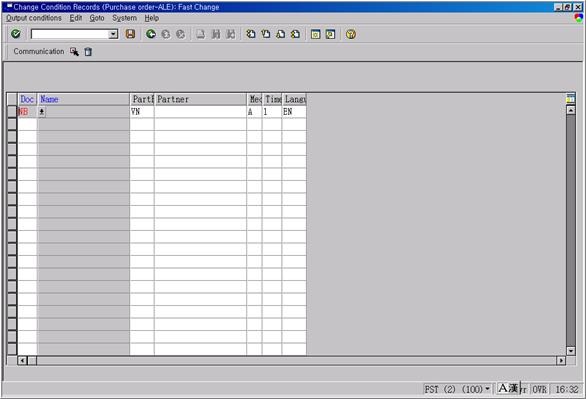Click the Create New Session icon
This screenshot has height=399, width=586.
tap(315, 34)
